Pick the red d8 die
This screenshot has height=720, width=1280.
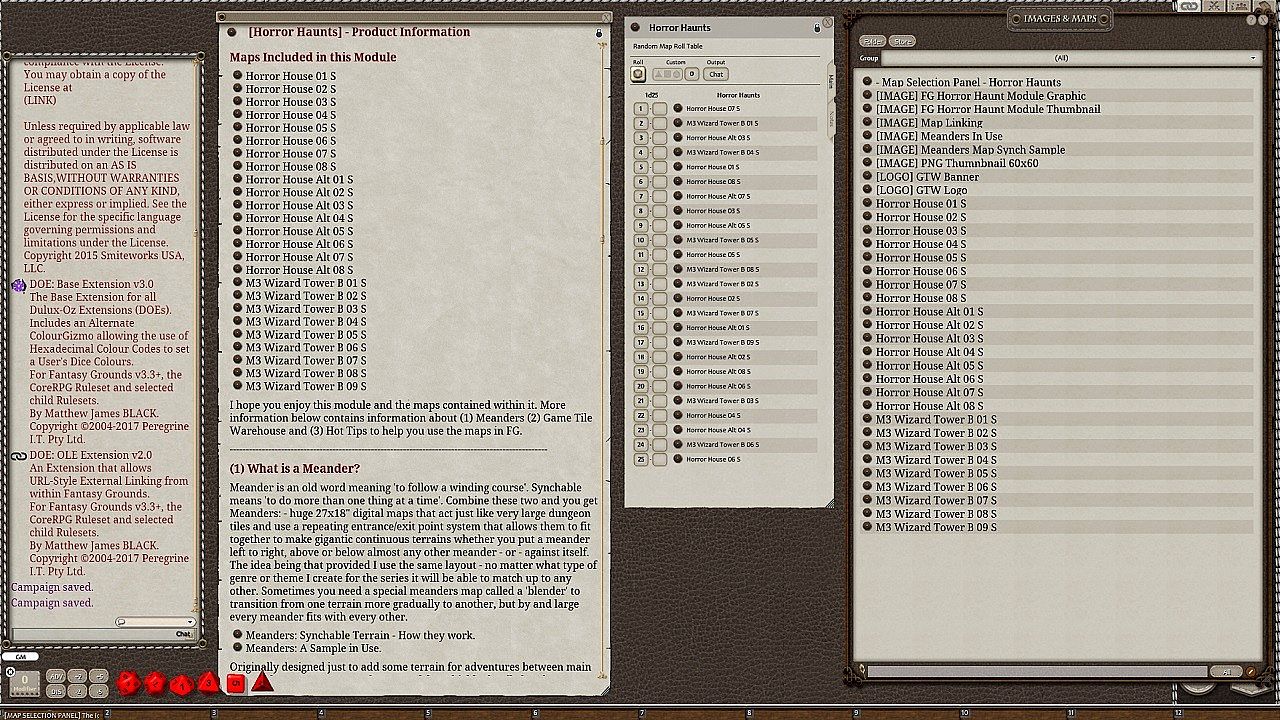pos(208,683)
